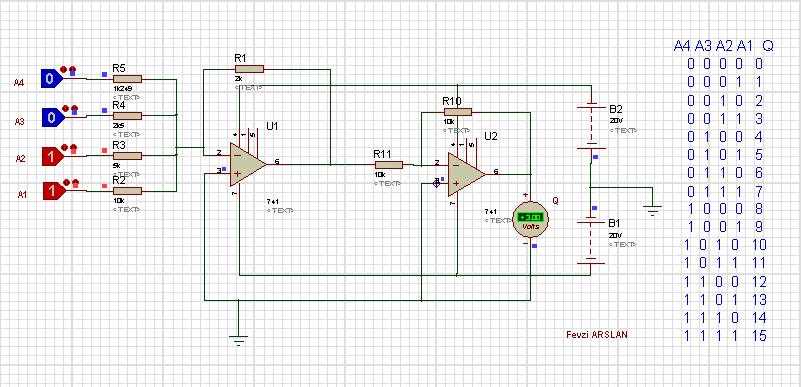The image size is (801, 387).
Task: Click the 5k value under R3
Action: (116, 165)
